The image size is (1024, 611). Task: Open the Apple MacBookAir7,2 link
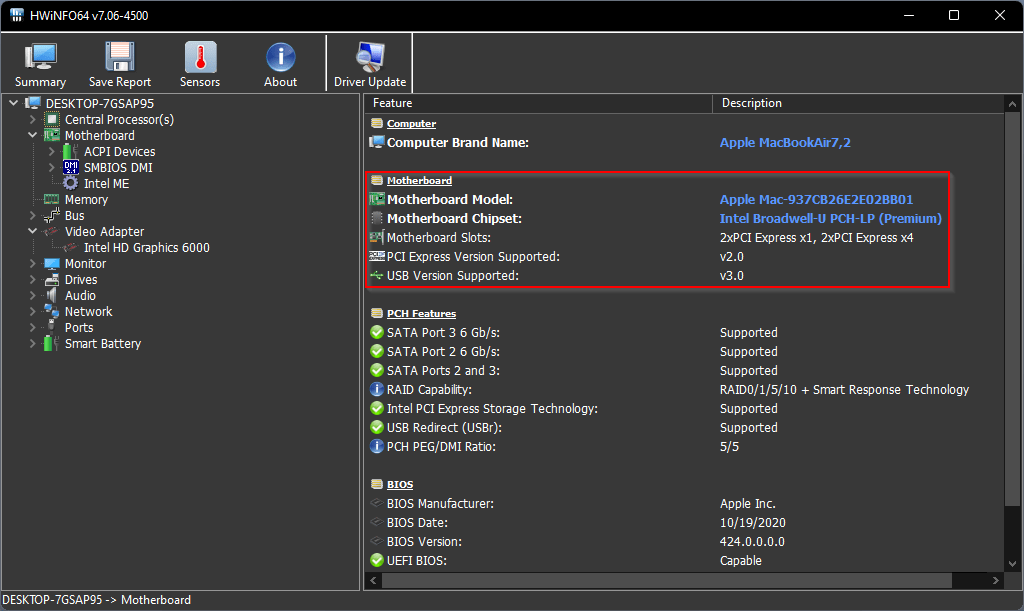coord(785,142)
